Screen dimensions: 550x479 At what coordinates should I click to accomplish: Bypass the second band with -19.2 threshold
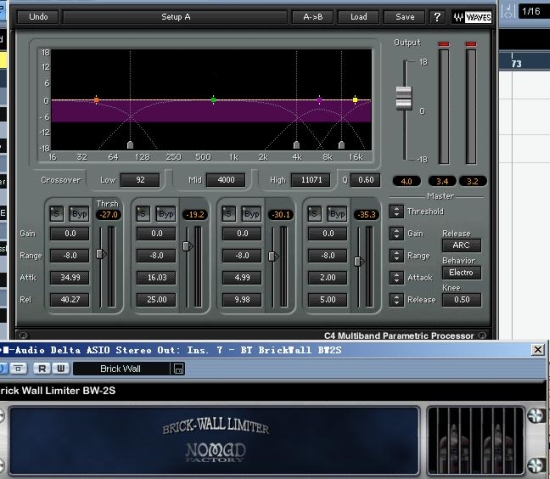tap(165, 214)
